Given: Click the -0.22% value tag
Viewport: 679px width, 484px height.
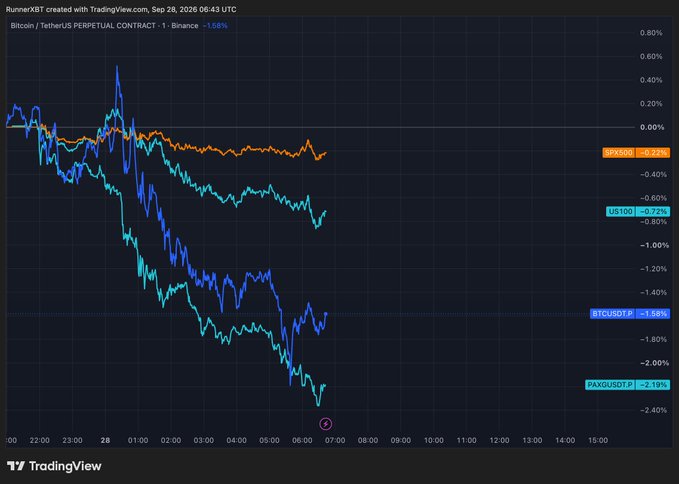Looking at the screenshot, I should 653,152.
